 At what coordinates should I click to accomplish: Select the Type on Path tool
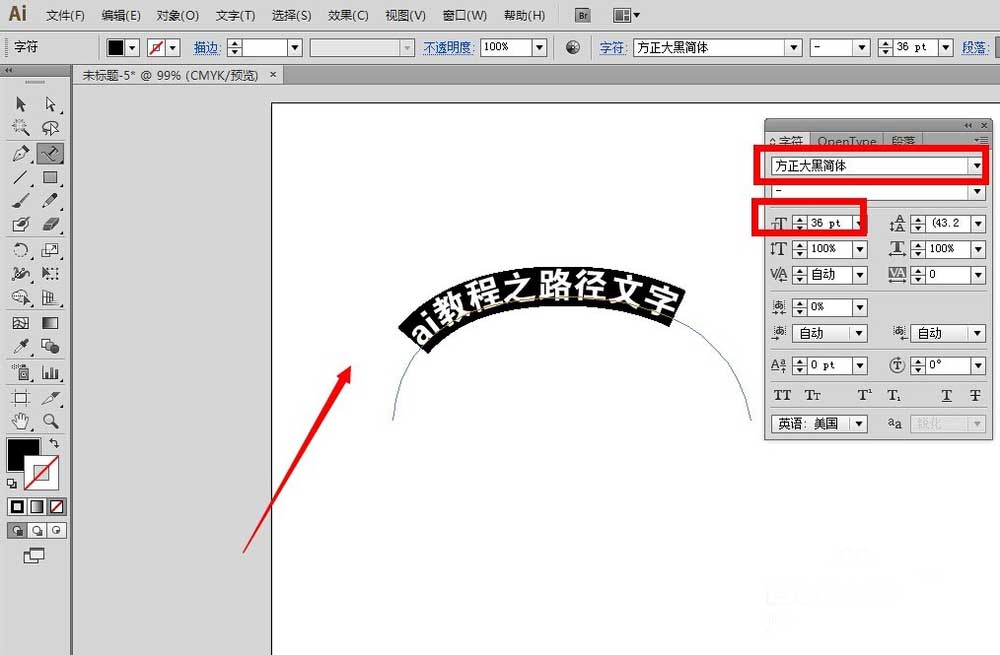click(50, 153)
